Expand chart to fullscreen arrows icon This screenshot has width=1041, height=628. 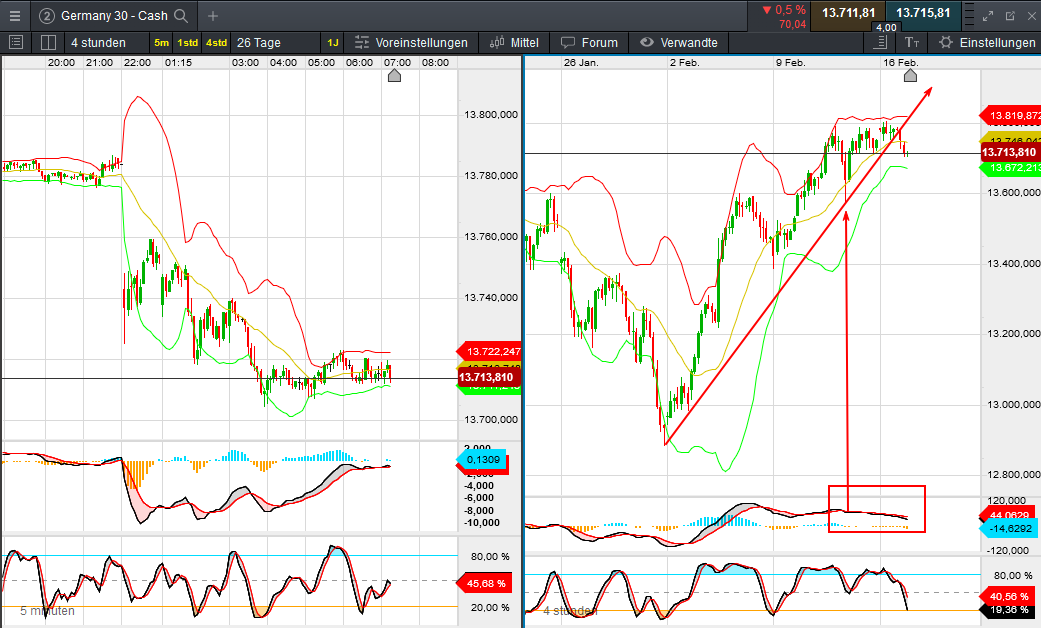click(988, 16)
